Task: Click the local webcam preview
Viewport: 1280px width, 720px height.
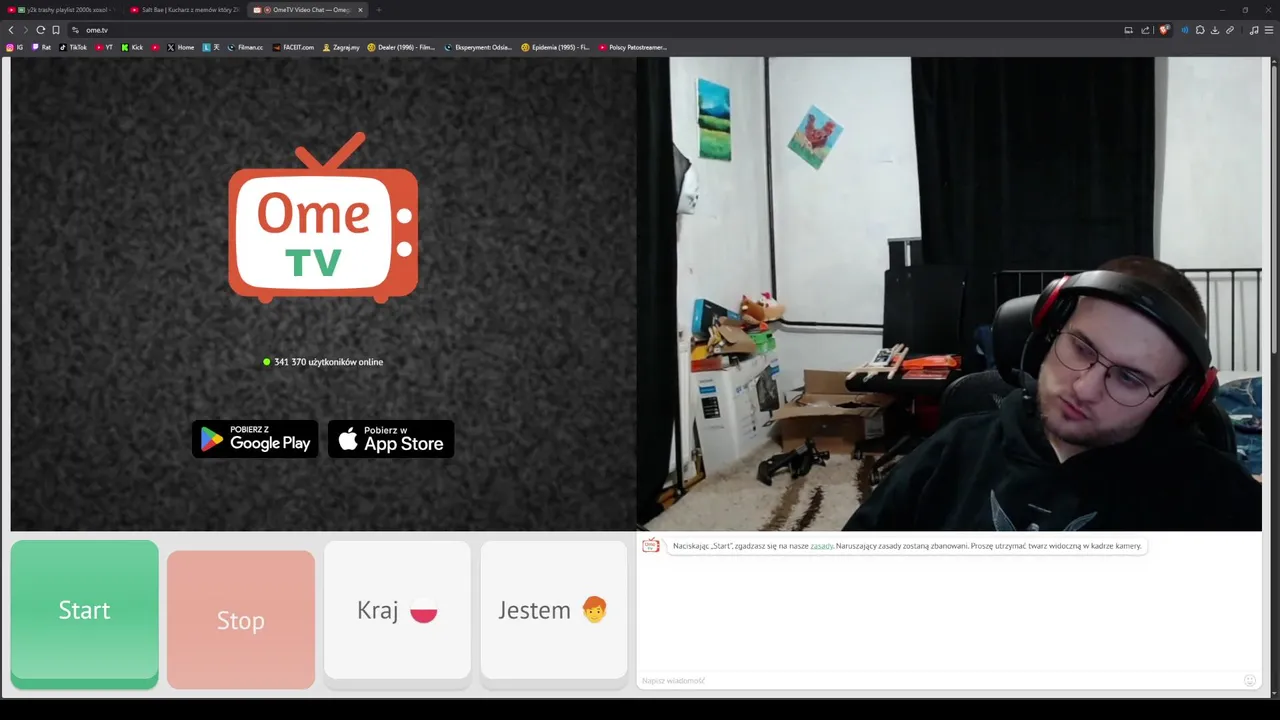Action: coord(949,294)
